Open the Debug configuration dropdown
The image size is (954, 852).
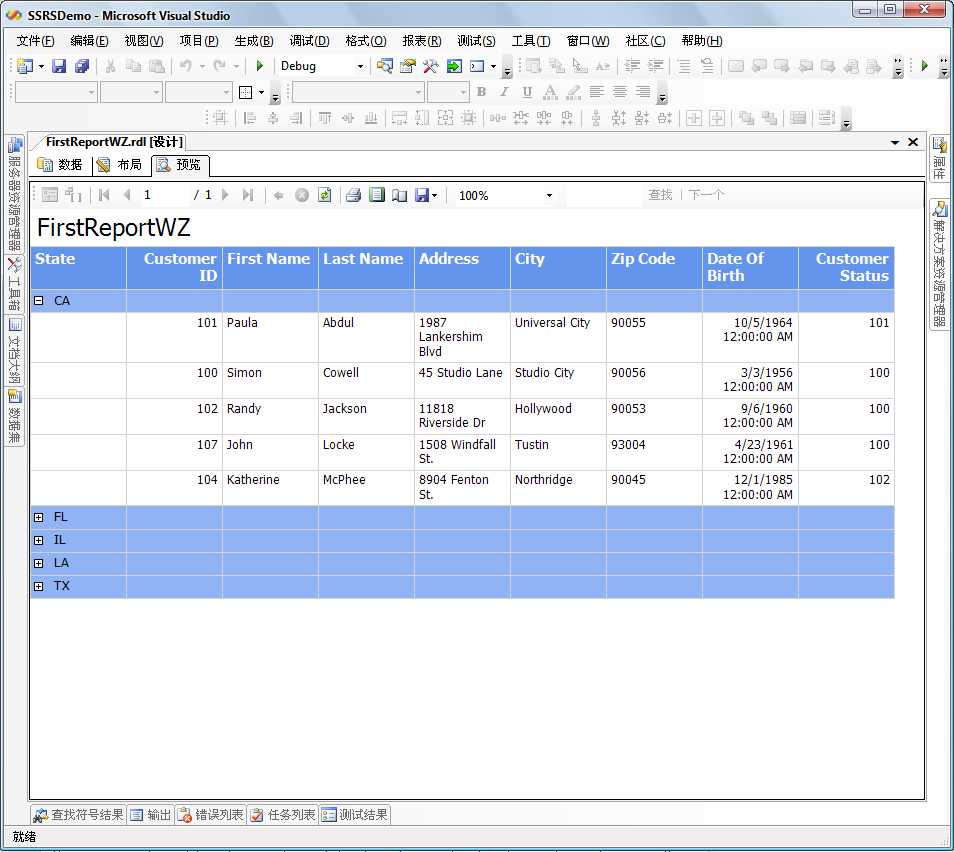pyautogui.click(x=360, y=66)
